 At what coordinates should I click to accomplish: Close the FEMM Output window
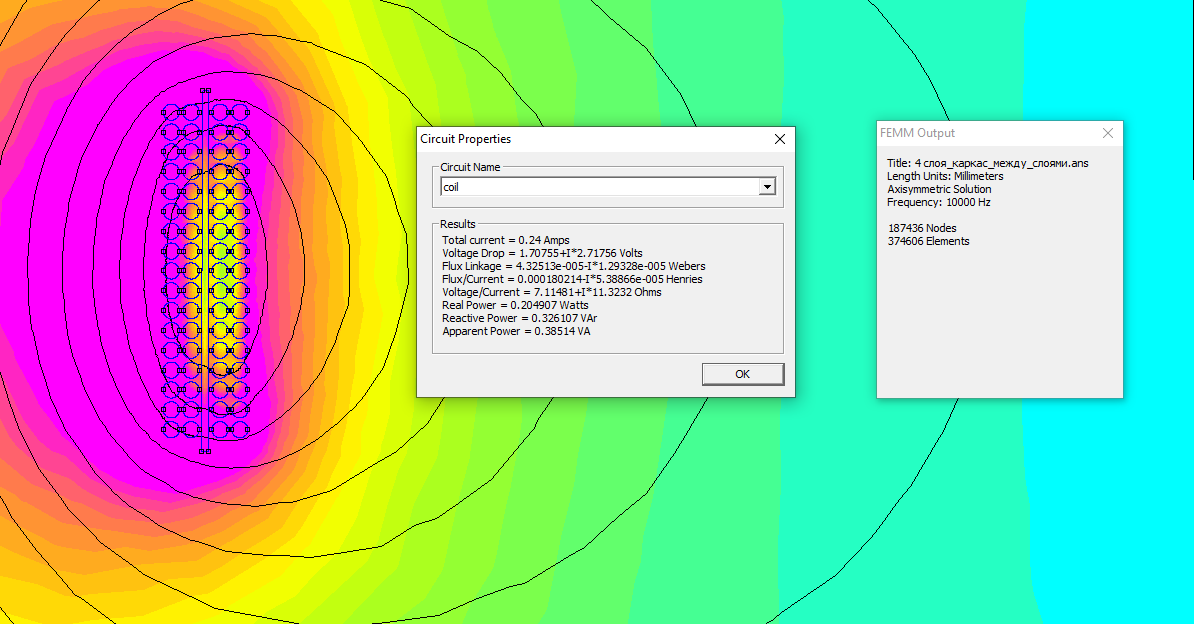[x=1108, y=133]
